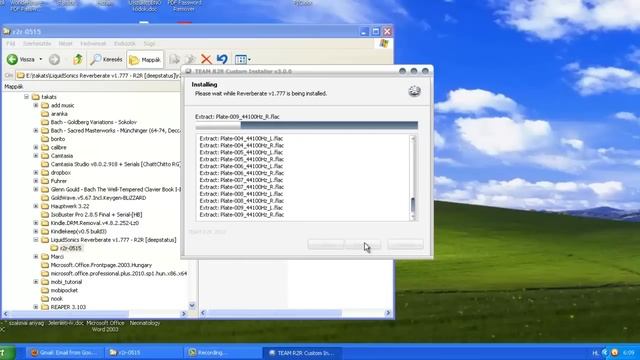Viewport: 640px width, 360px height.
Task: Expand the mobi_tutorial folder node
Action: click(36, 282)
